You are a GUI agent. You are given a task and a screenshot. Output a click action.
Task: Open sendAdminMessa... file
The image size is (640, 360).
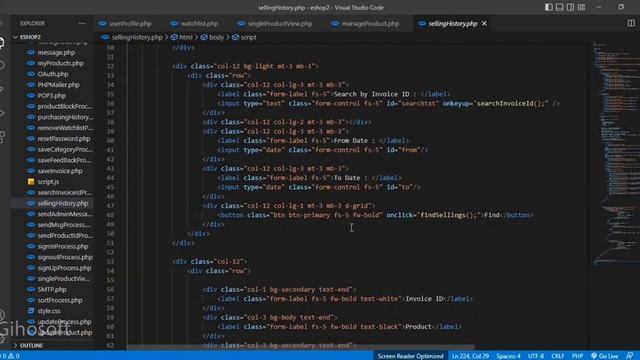point(64,214)
